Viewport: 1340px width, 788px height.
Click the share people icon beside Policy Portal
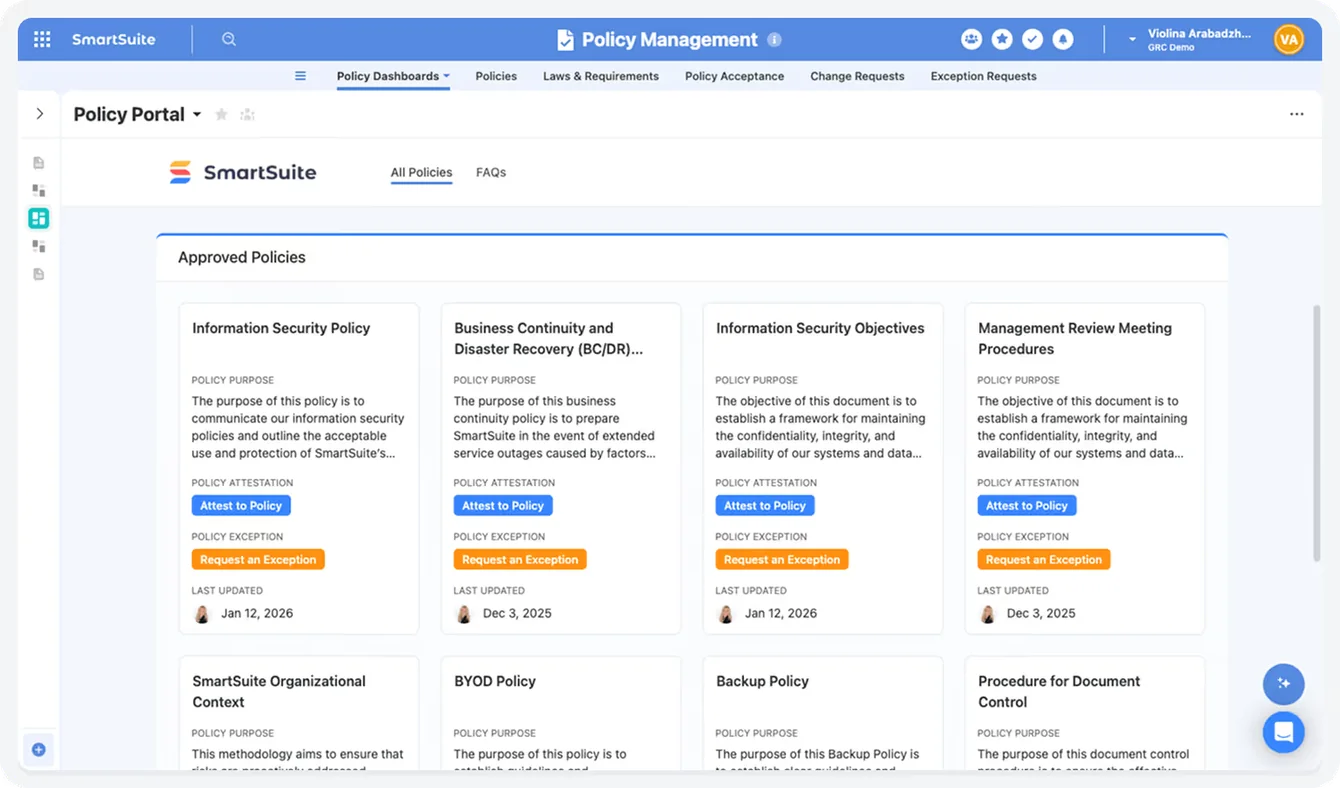tap(248, 115)
